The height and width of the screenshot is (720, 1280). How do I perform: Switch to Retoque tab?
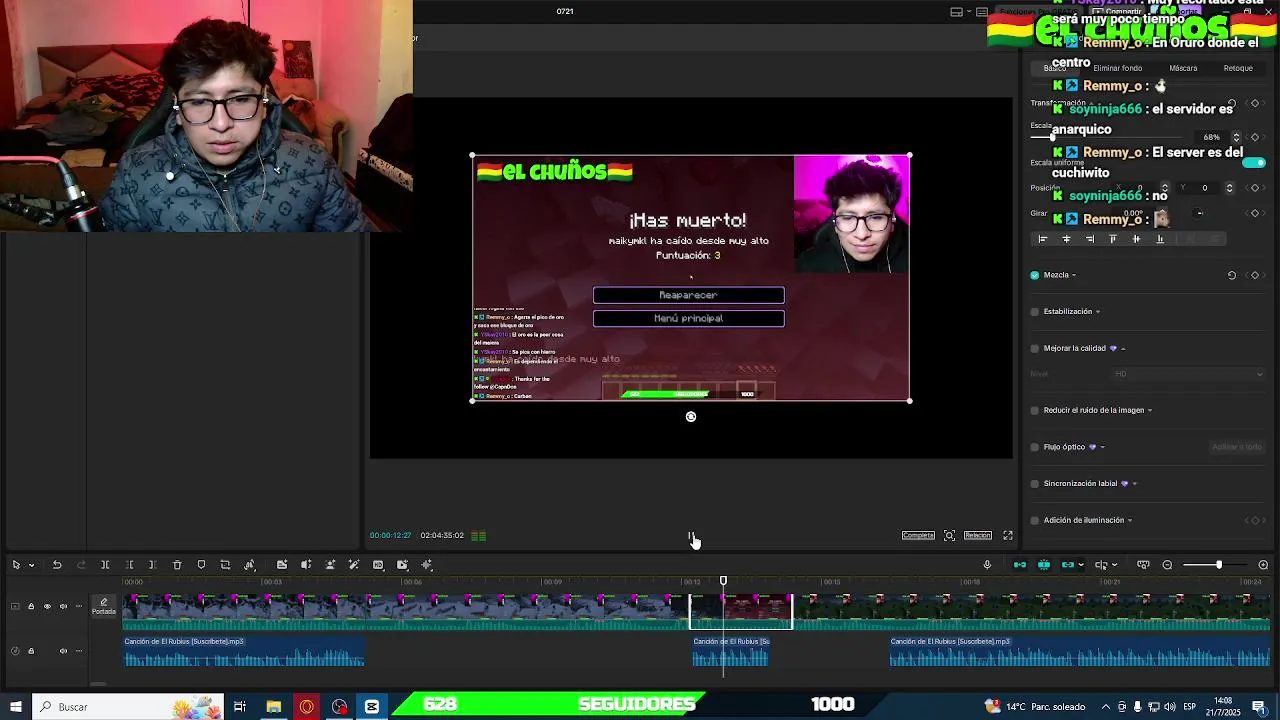[1238, 68]
